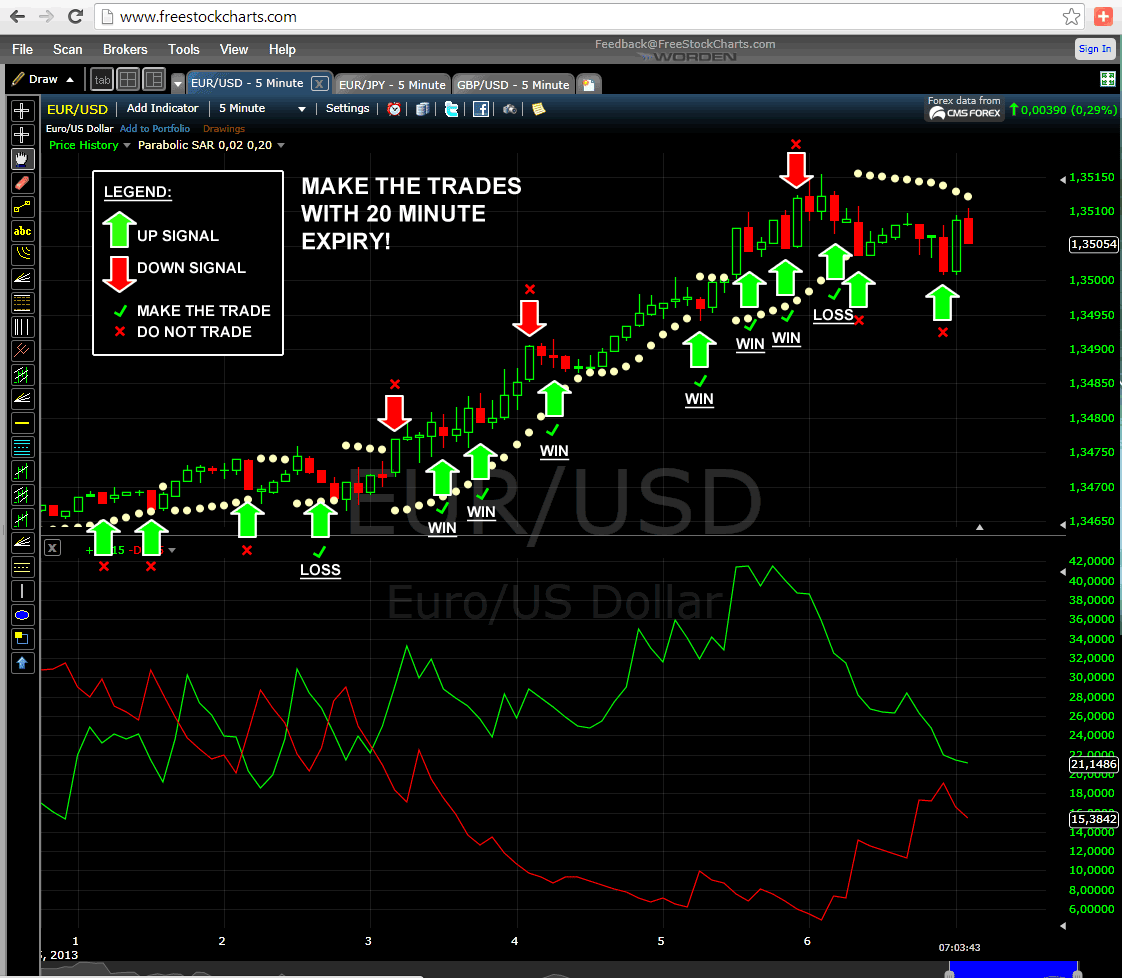Open the Tools menu

coord(184,49)
